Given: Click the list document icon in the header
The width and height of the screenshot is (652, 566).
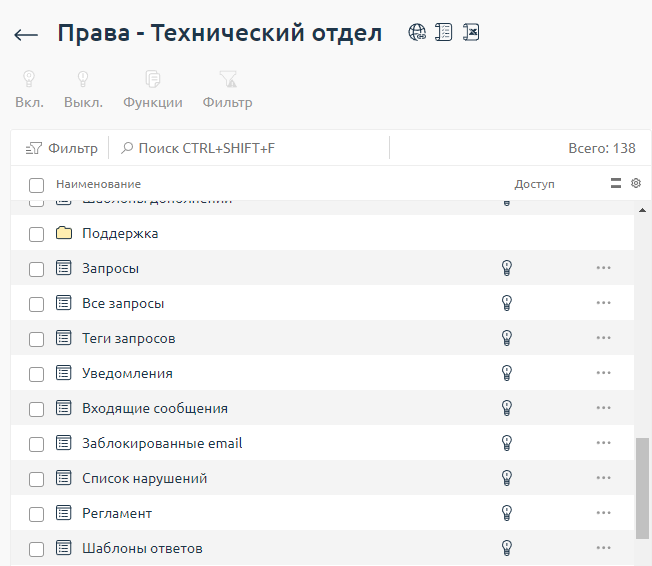Looking at the screenshot, I should pos(443,32).
